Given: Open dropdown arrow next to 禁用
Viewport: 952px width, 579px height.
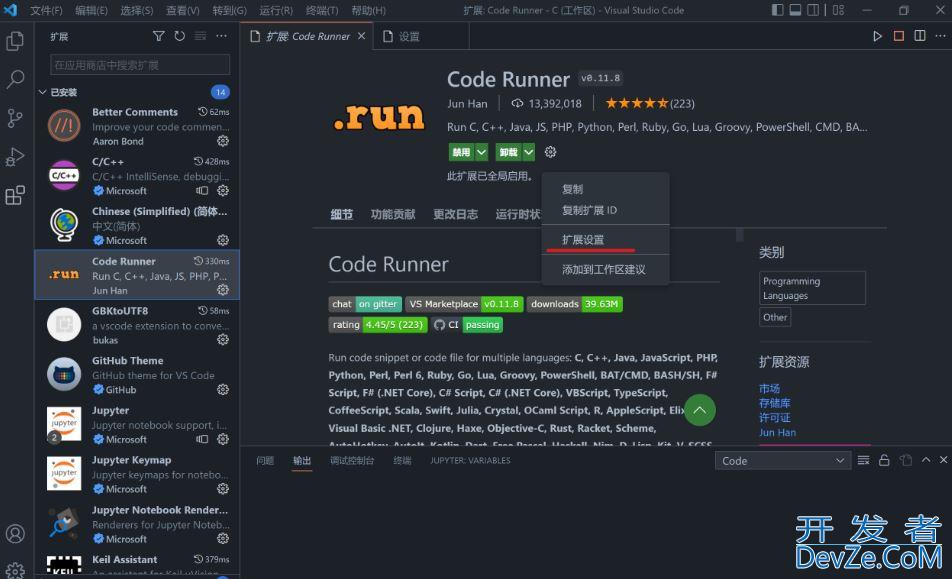Looking at the screenshot, I should pyautogui.click(x=481, y=152).
